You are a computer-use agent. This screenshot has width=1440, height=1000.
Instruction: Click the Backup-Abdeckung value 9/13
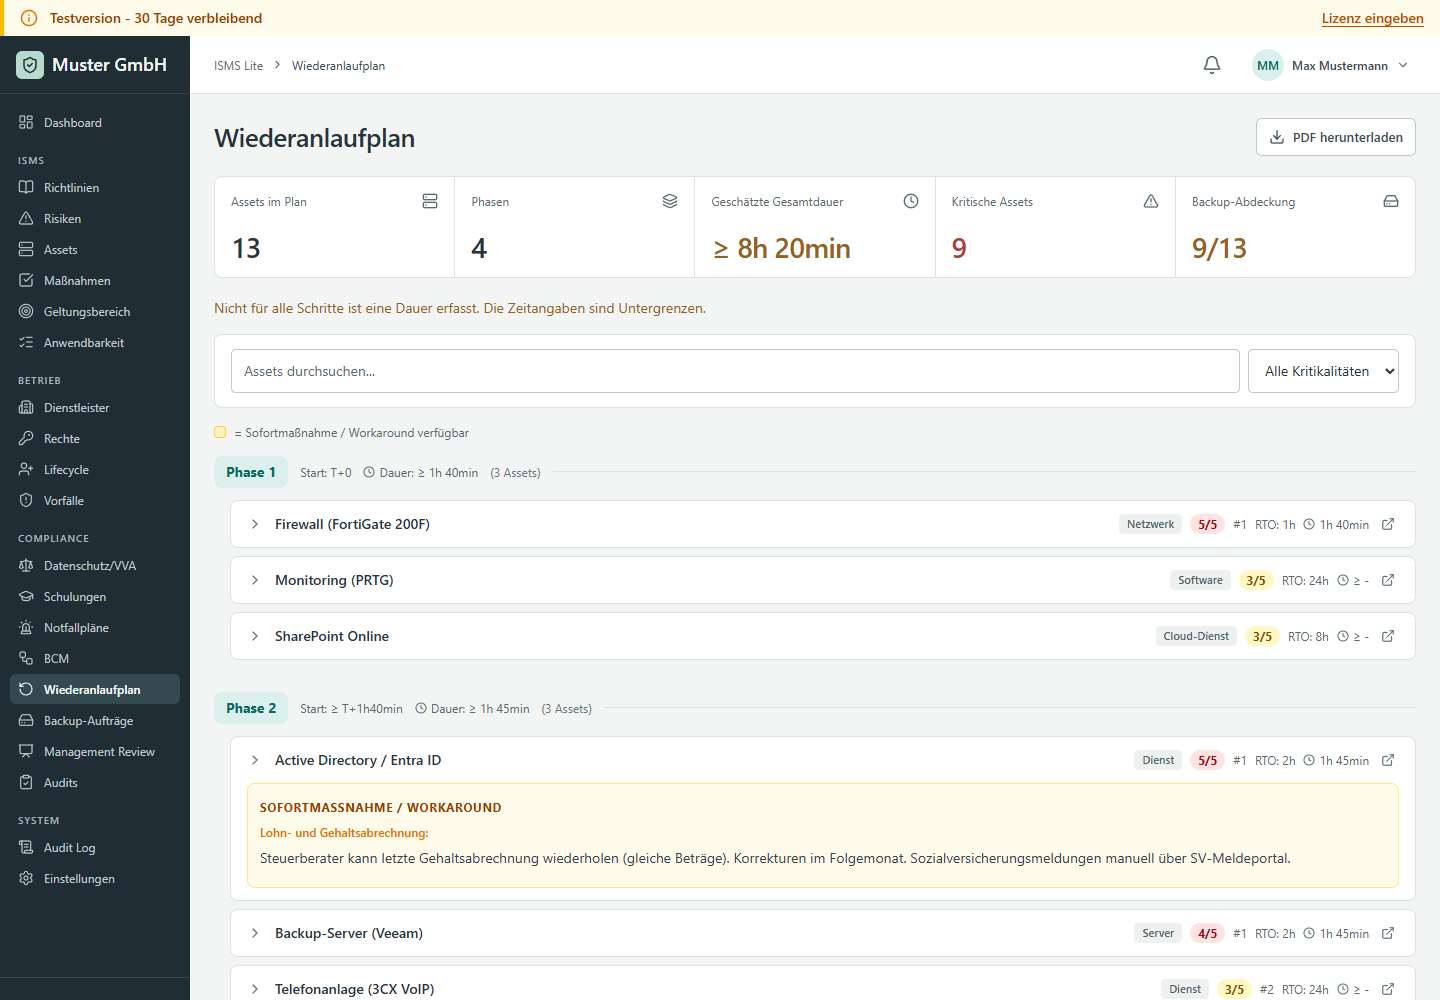[1219, 248]
